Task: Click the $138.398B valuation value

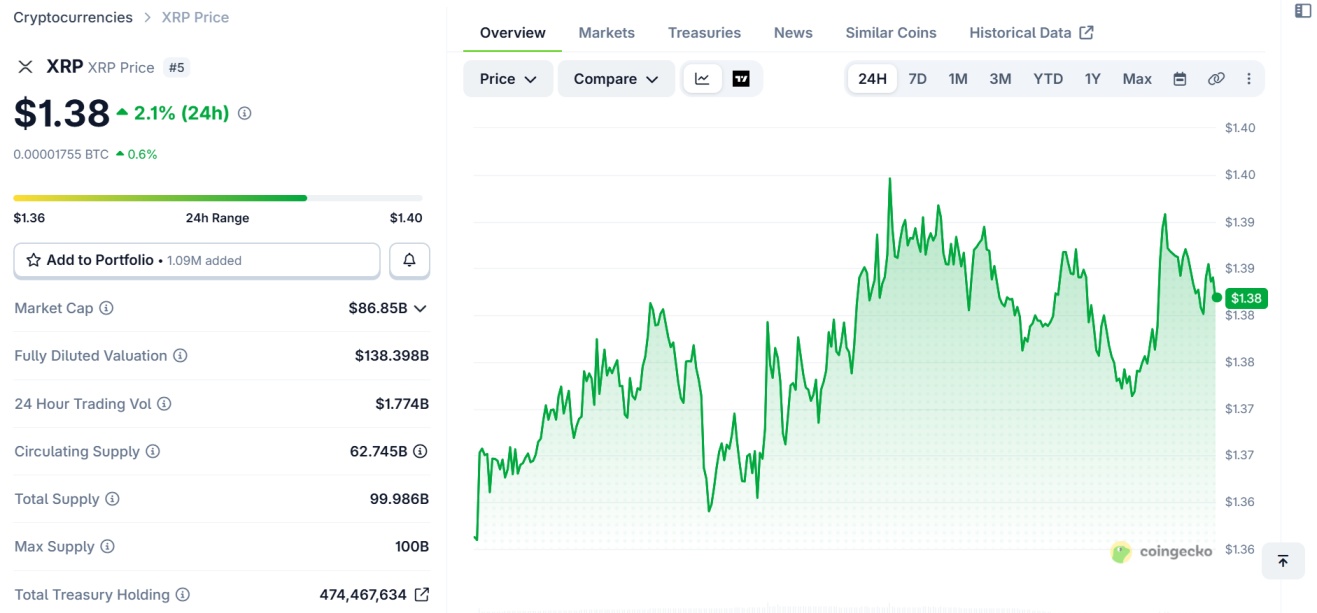Action: 392,356
